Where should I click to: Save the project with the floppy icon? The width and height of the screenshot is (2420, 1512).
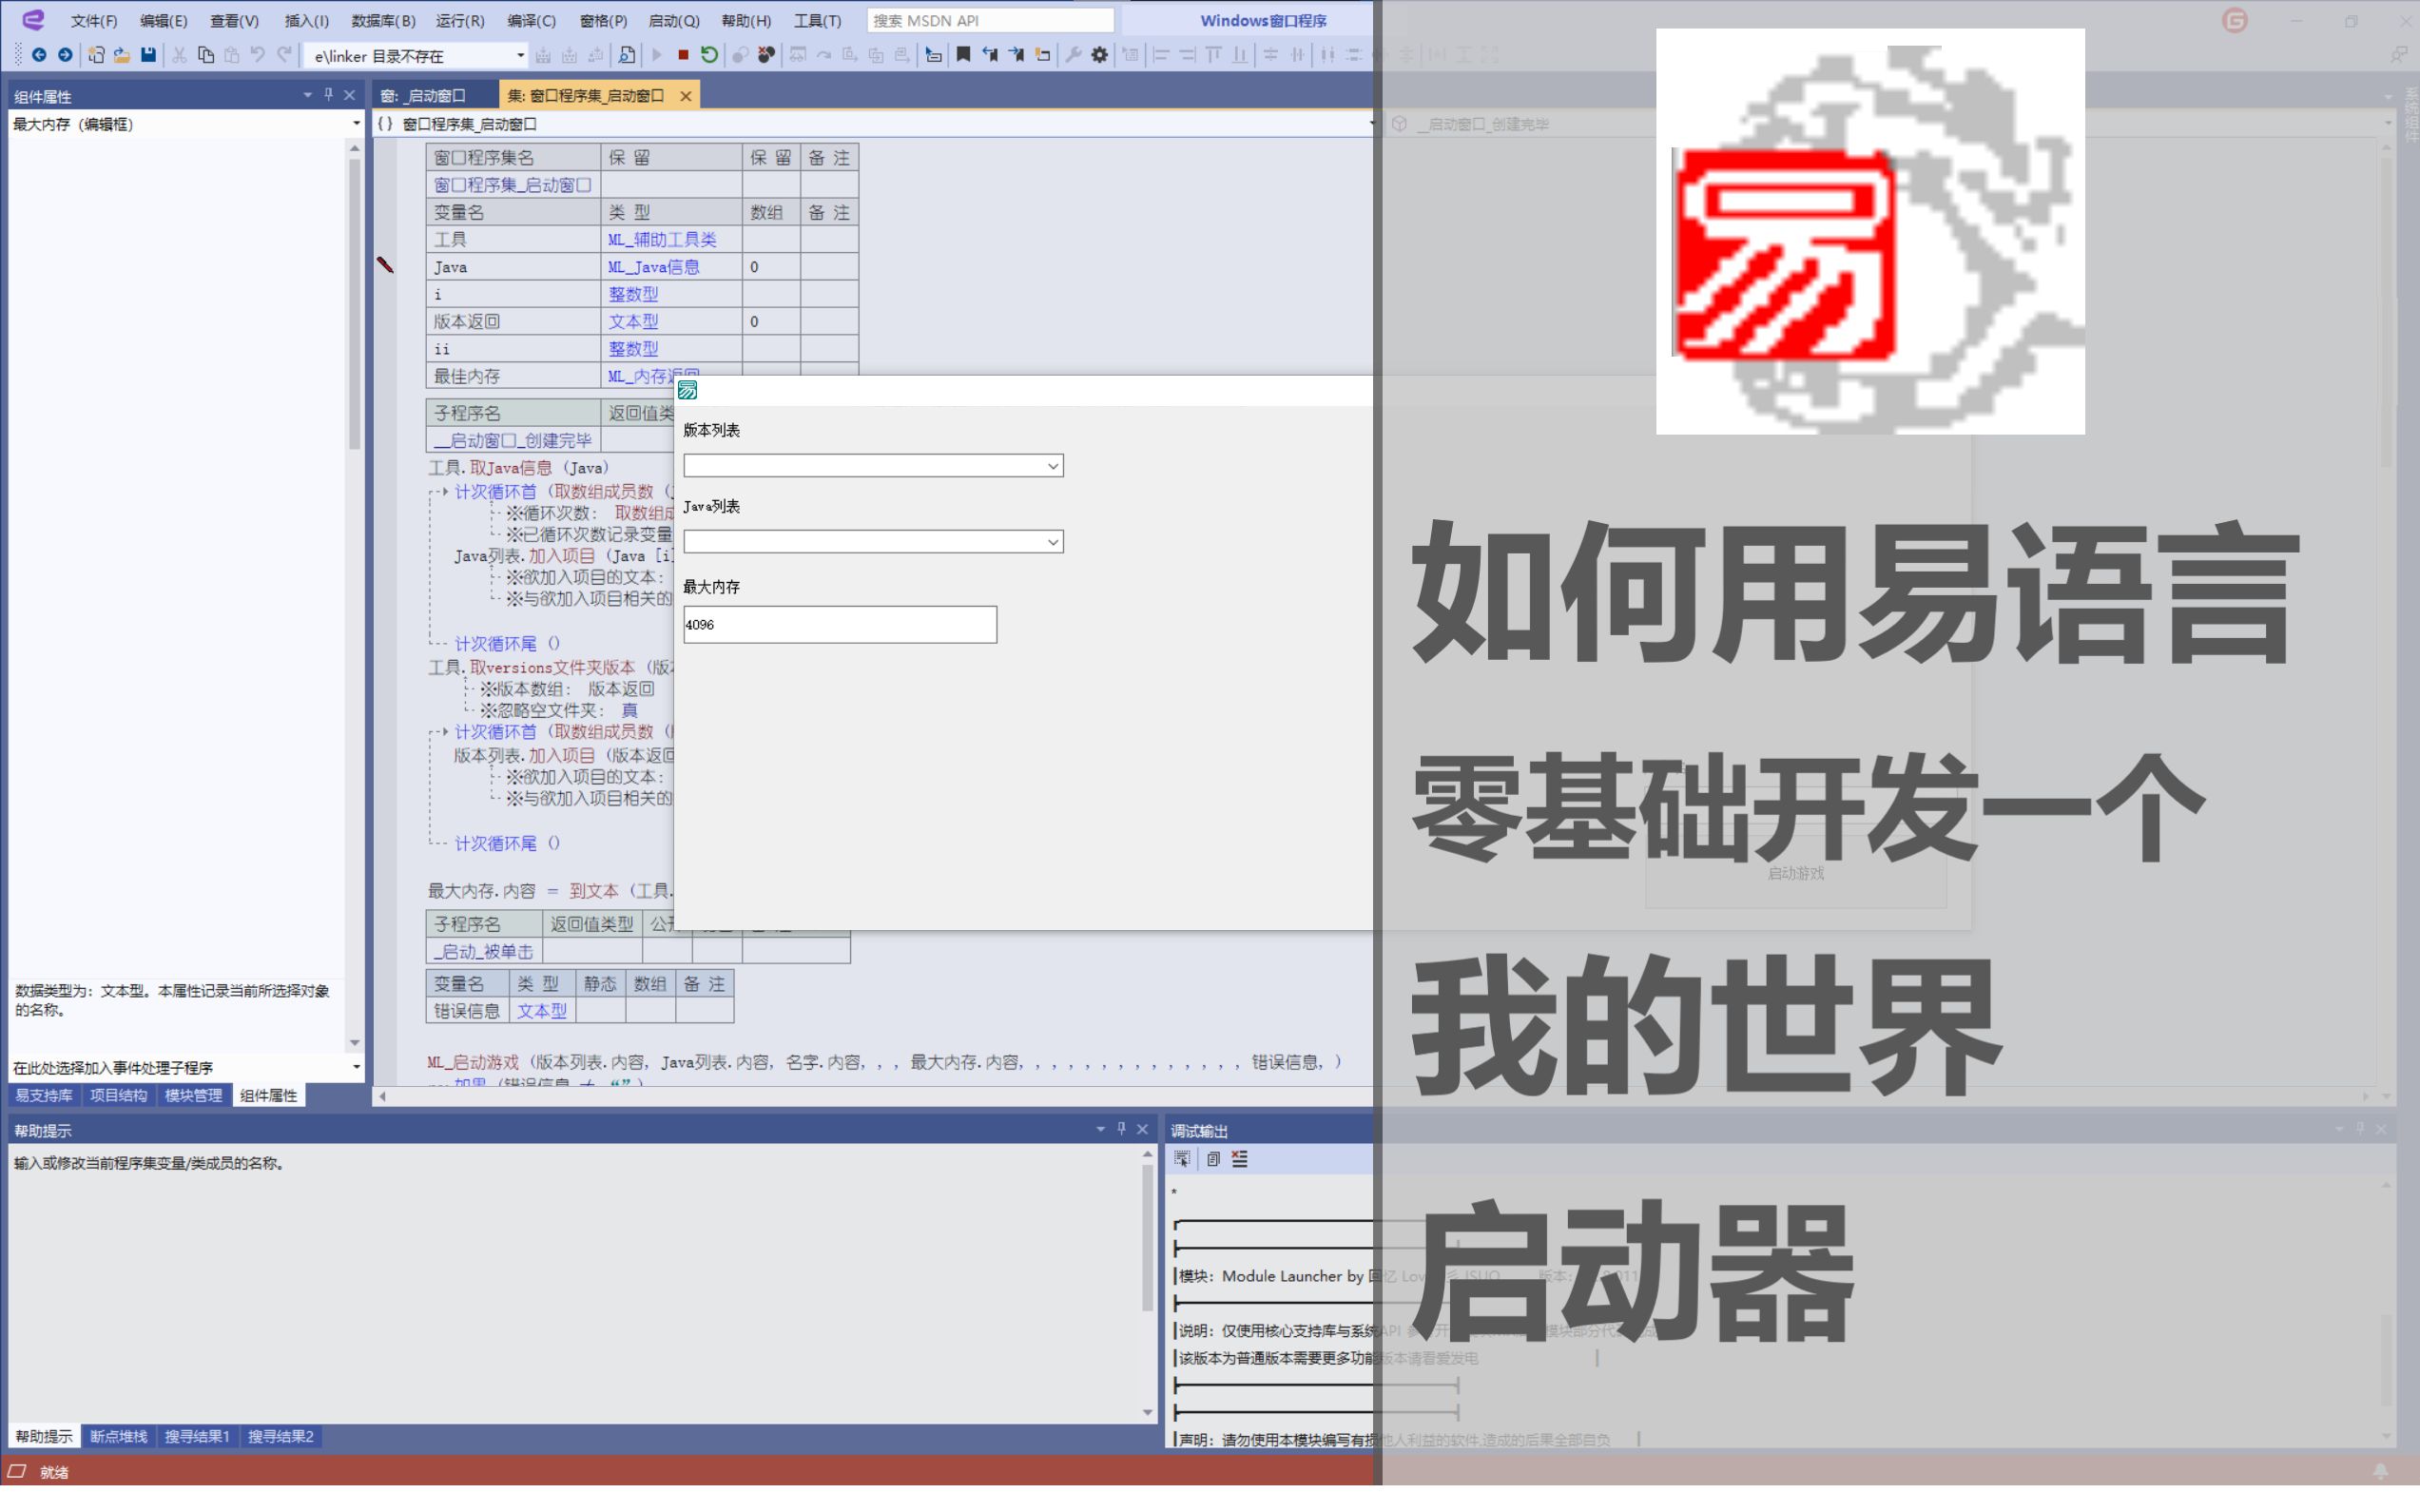click(148, 55)
